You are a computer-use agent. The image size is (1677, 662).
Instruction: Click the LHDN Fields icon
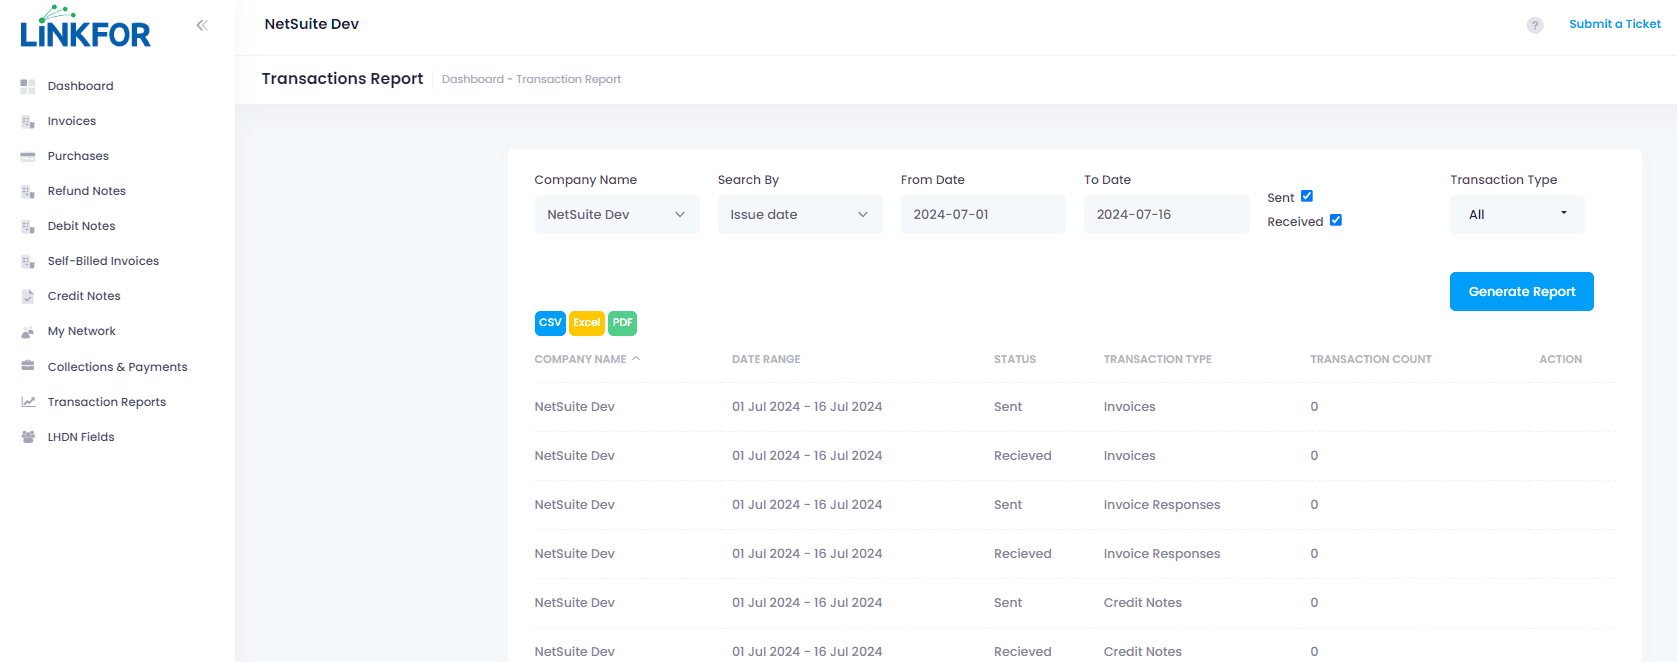click(x=28, y=437)
